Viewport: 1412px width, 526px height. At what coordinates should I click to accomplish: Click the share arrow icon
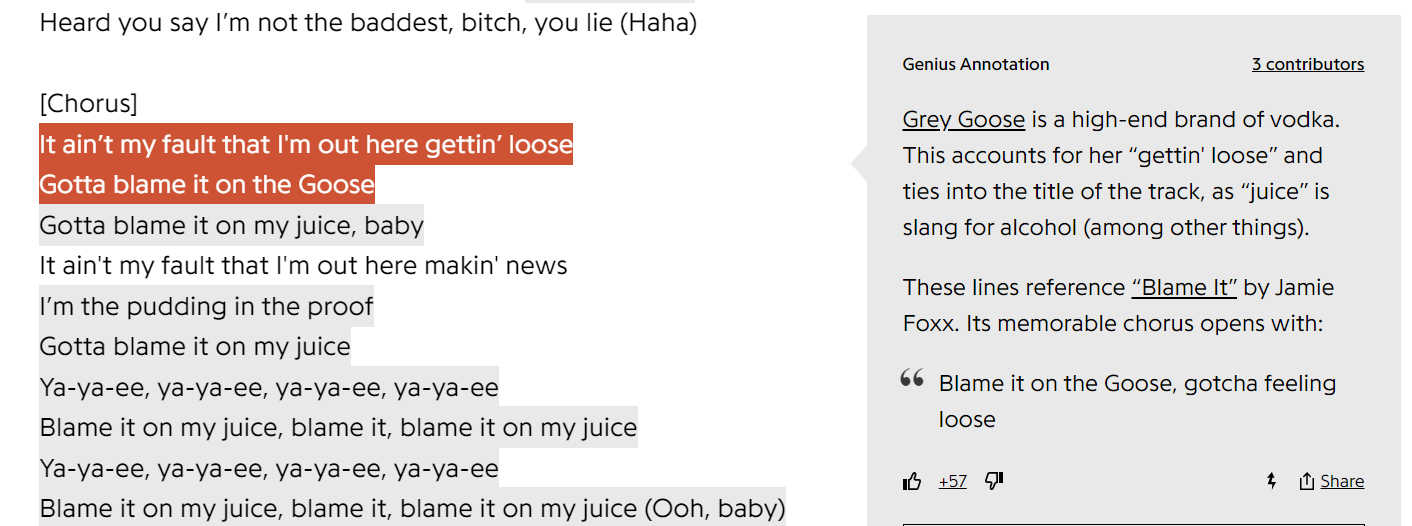(x=1306, y=482)
